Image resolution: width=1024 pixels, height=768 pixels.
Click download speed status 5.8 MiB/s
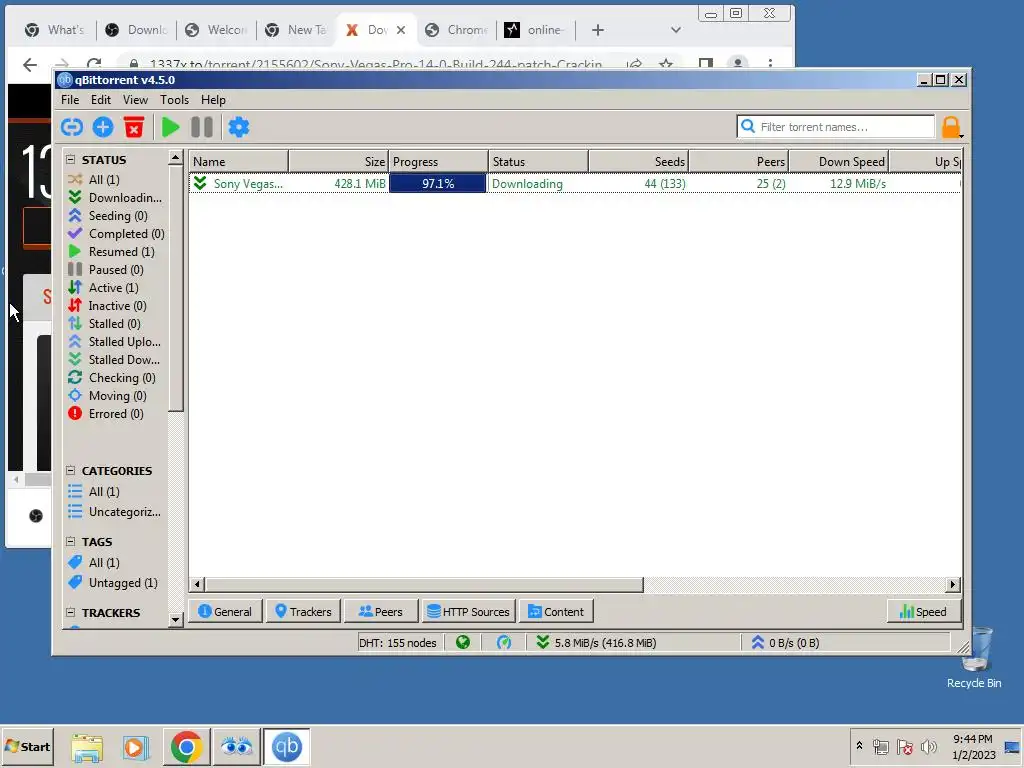coord(596,643)
